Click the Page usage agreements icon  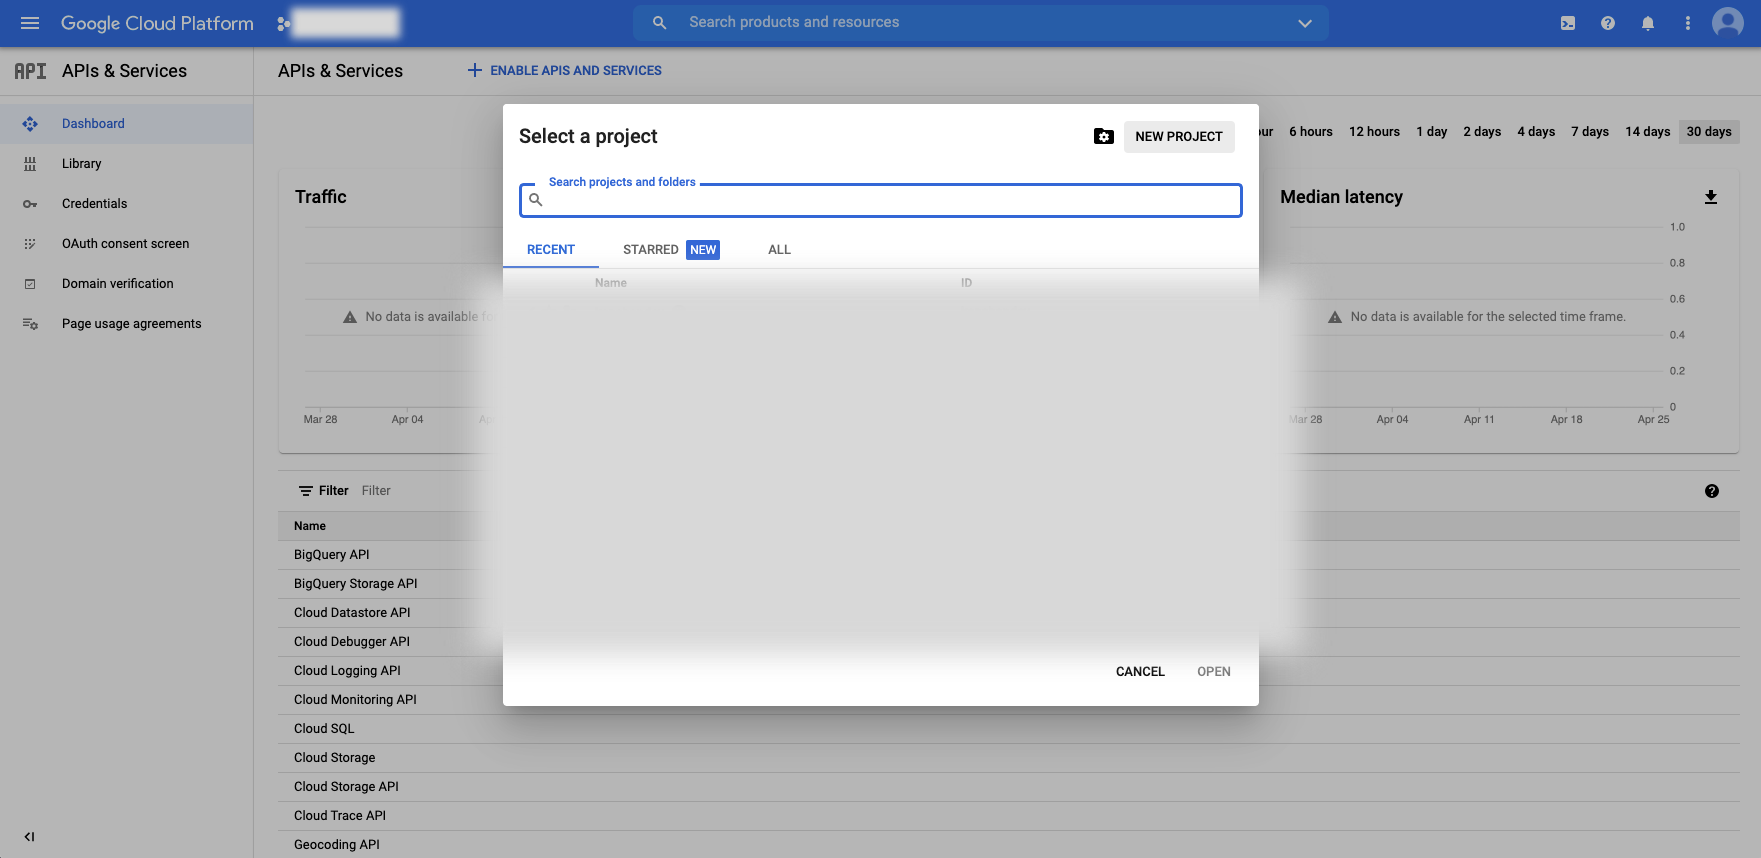[30, 324]
